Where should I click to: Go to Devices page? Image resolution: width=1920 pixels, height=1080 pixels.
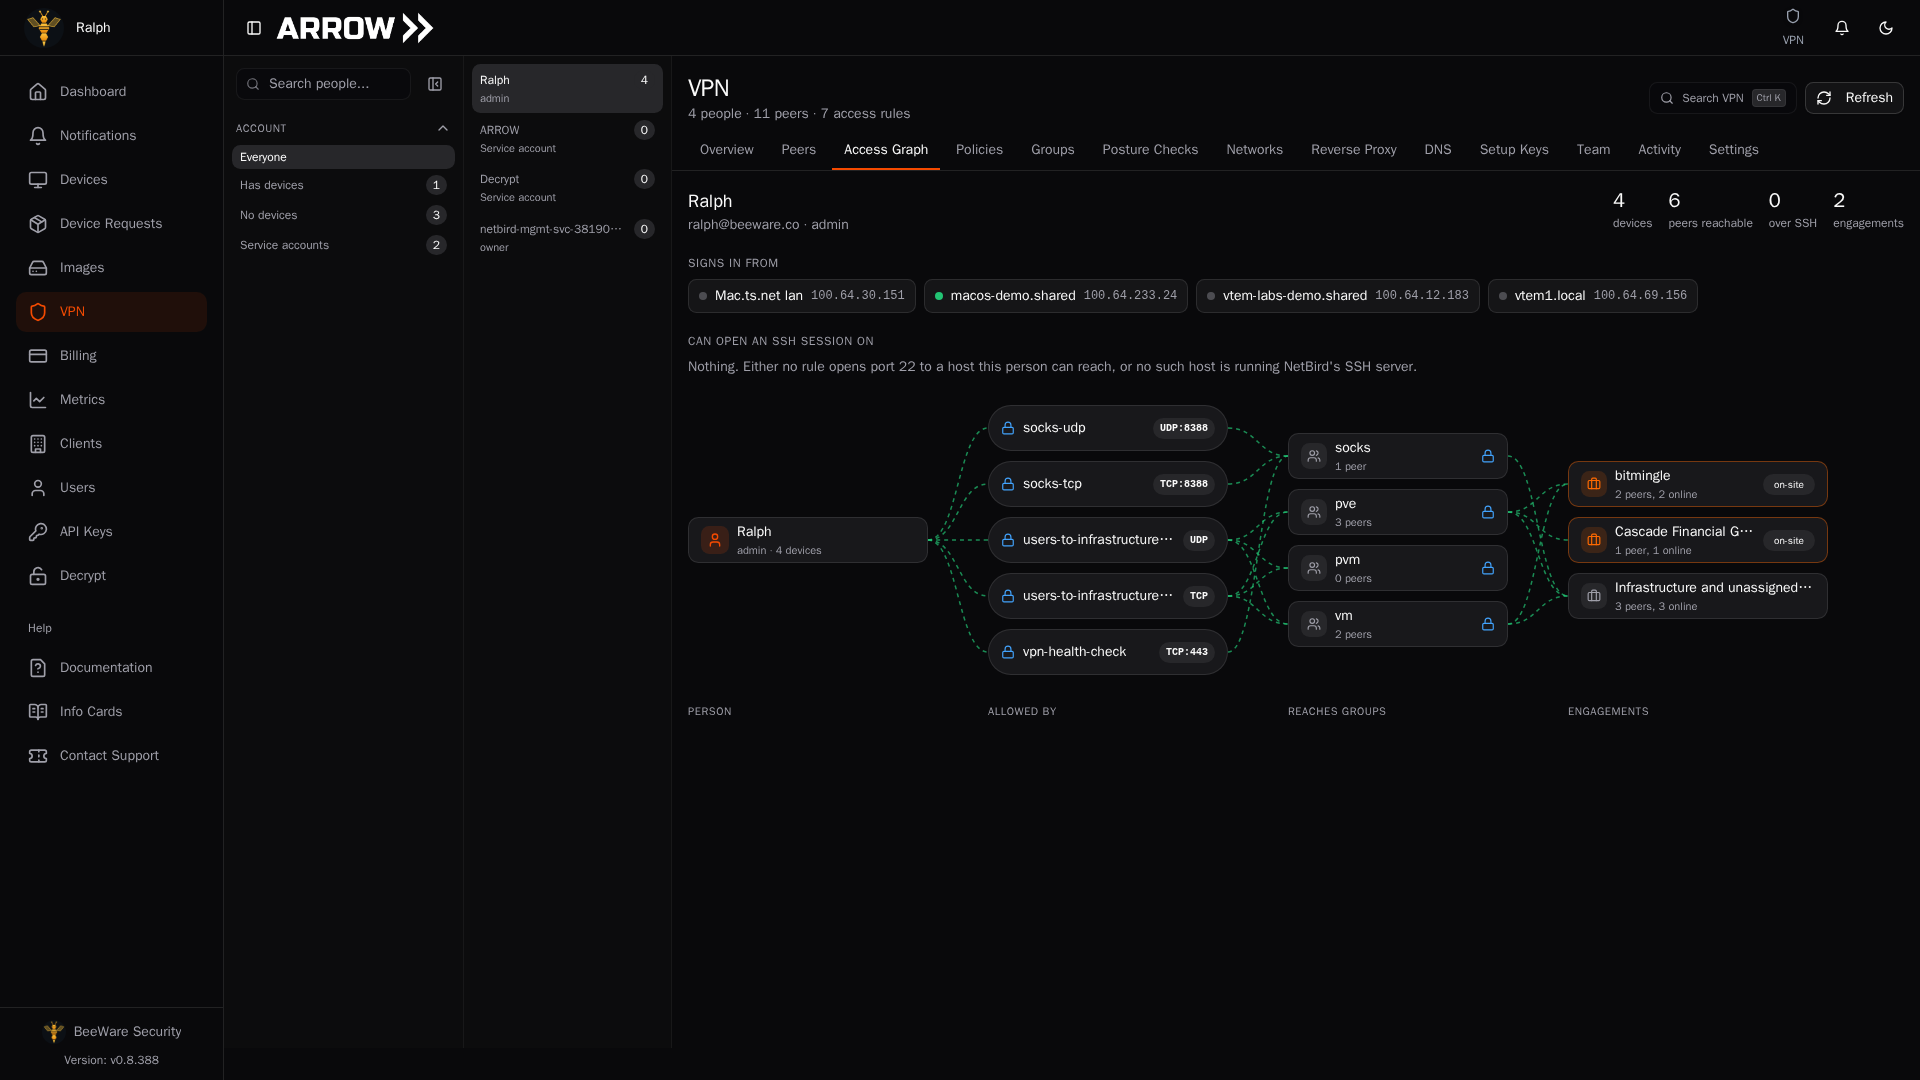(111, 180)
